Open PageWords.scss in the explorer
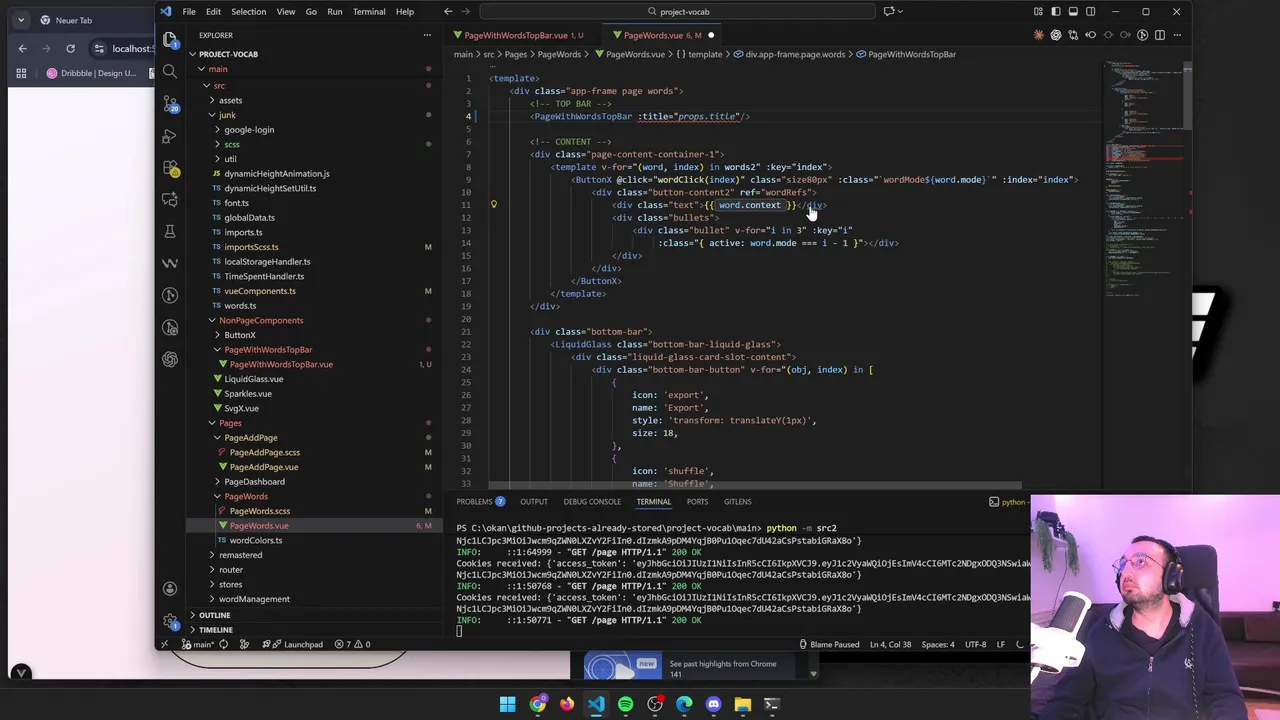Image resolution: width=1280 pixels, height=720 pixels. click(x=259, y=511)
